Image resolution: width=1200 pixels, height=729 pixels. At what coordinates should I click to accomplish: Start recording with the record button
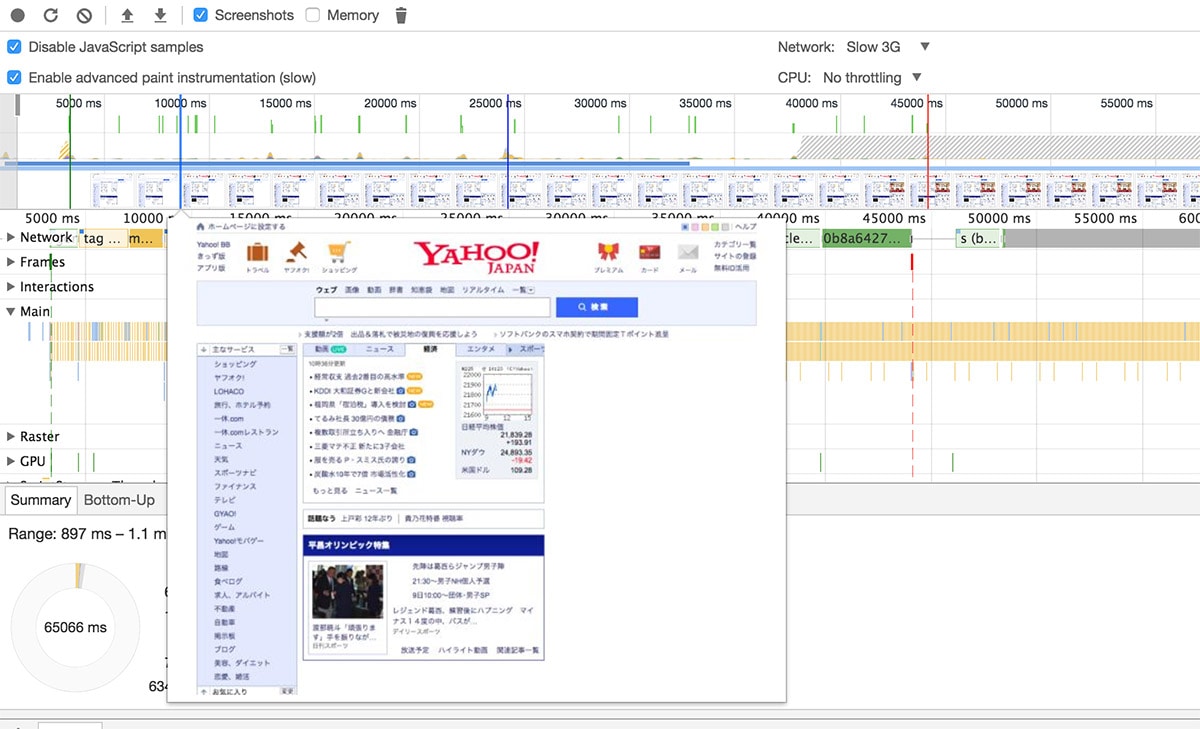[18, 16]
